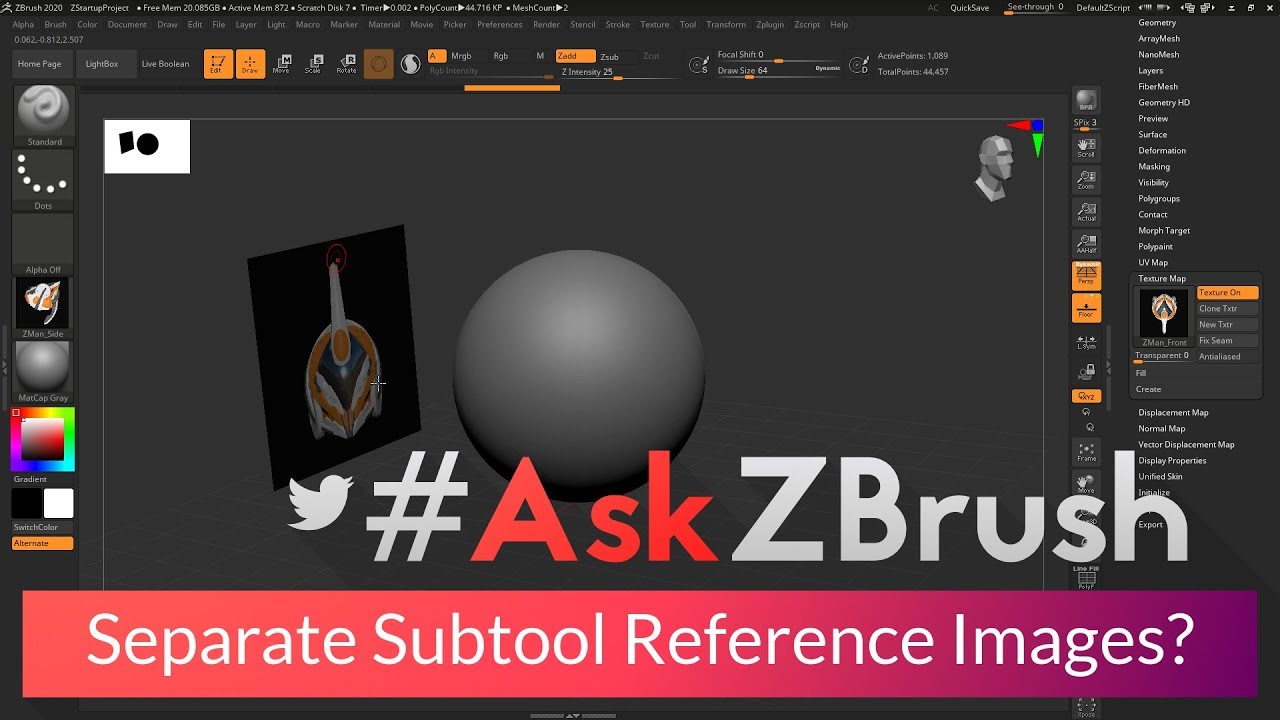Open LightBox button
1280x720 pixels.
pyautogui.click(x=102, y=64)
